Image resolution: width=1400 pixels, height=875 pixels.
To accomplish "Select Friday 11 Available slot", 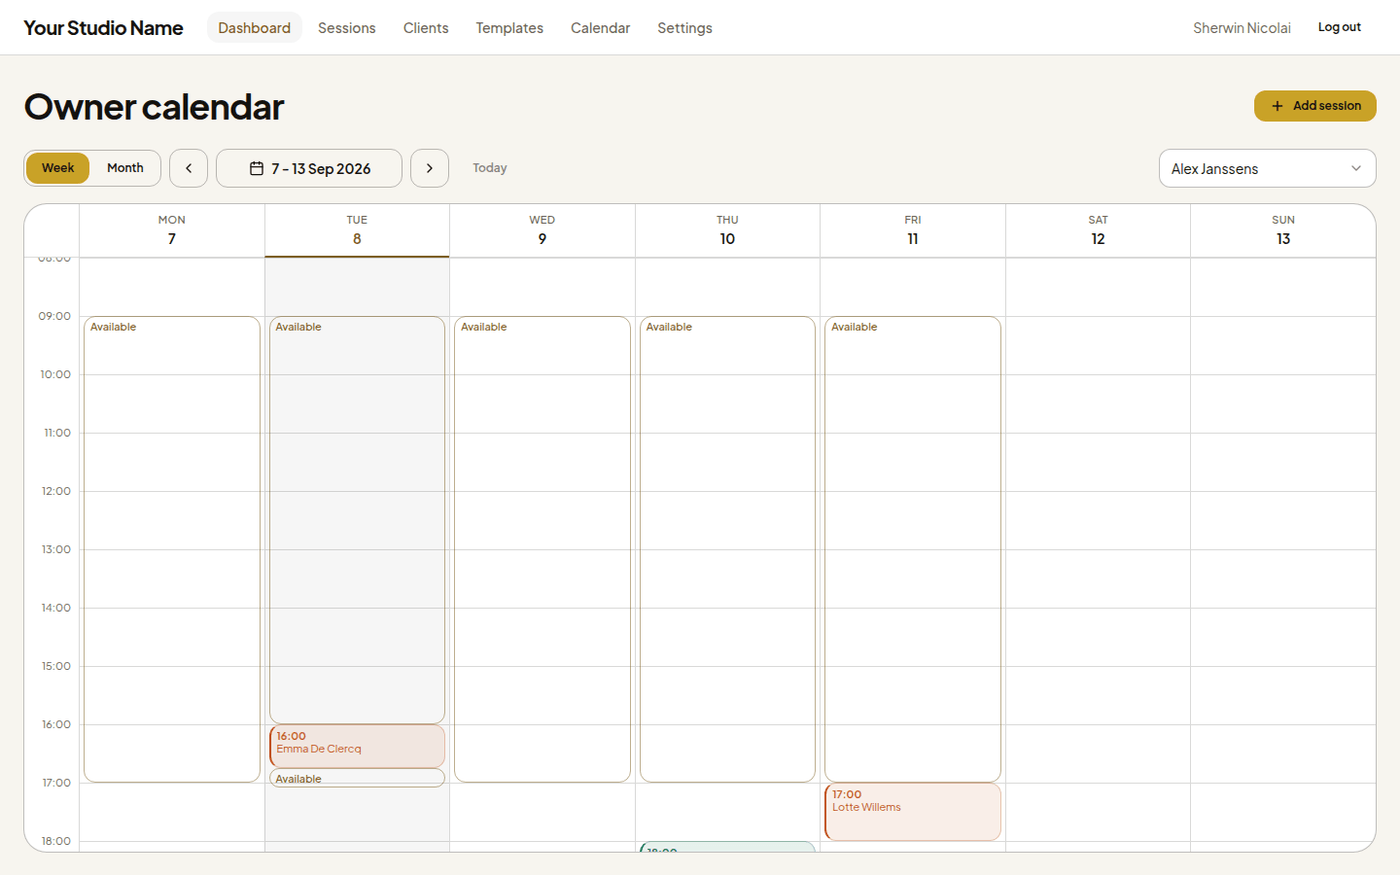I will click(x=913, y=549).
